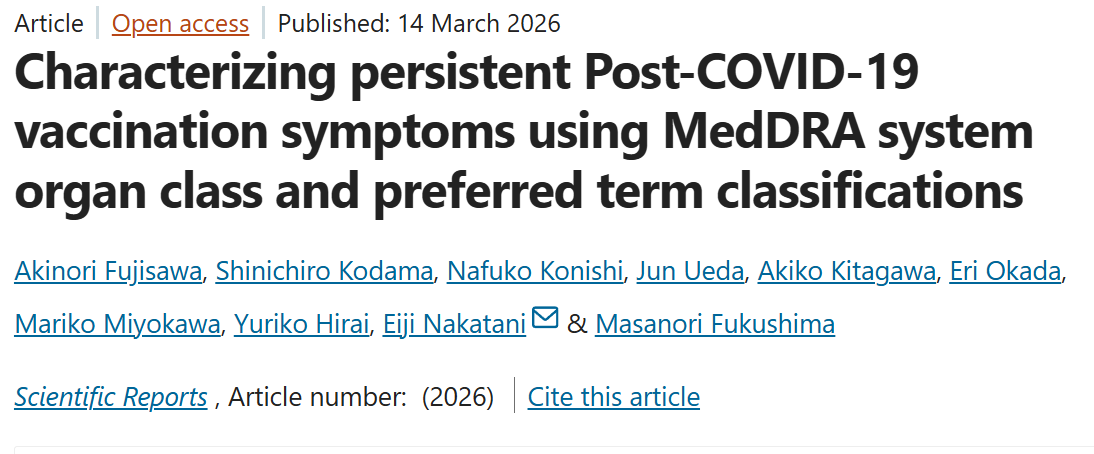Open the Open access link
Image resolution: width=1094 pixels, height=454 pixels.
click(180, 22)
